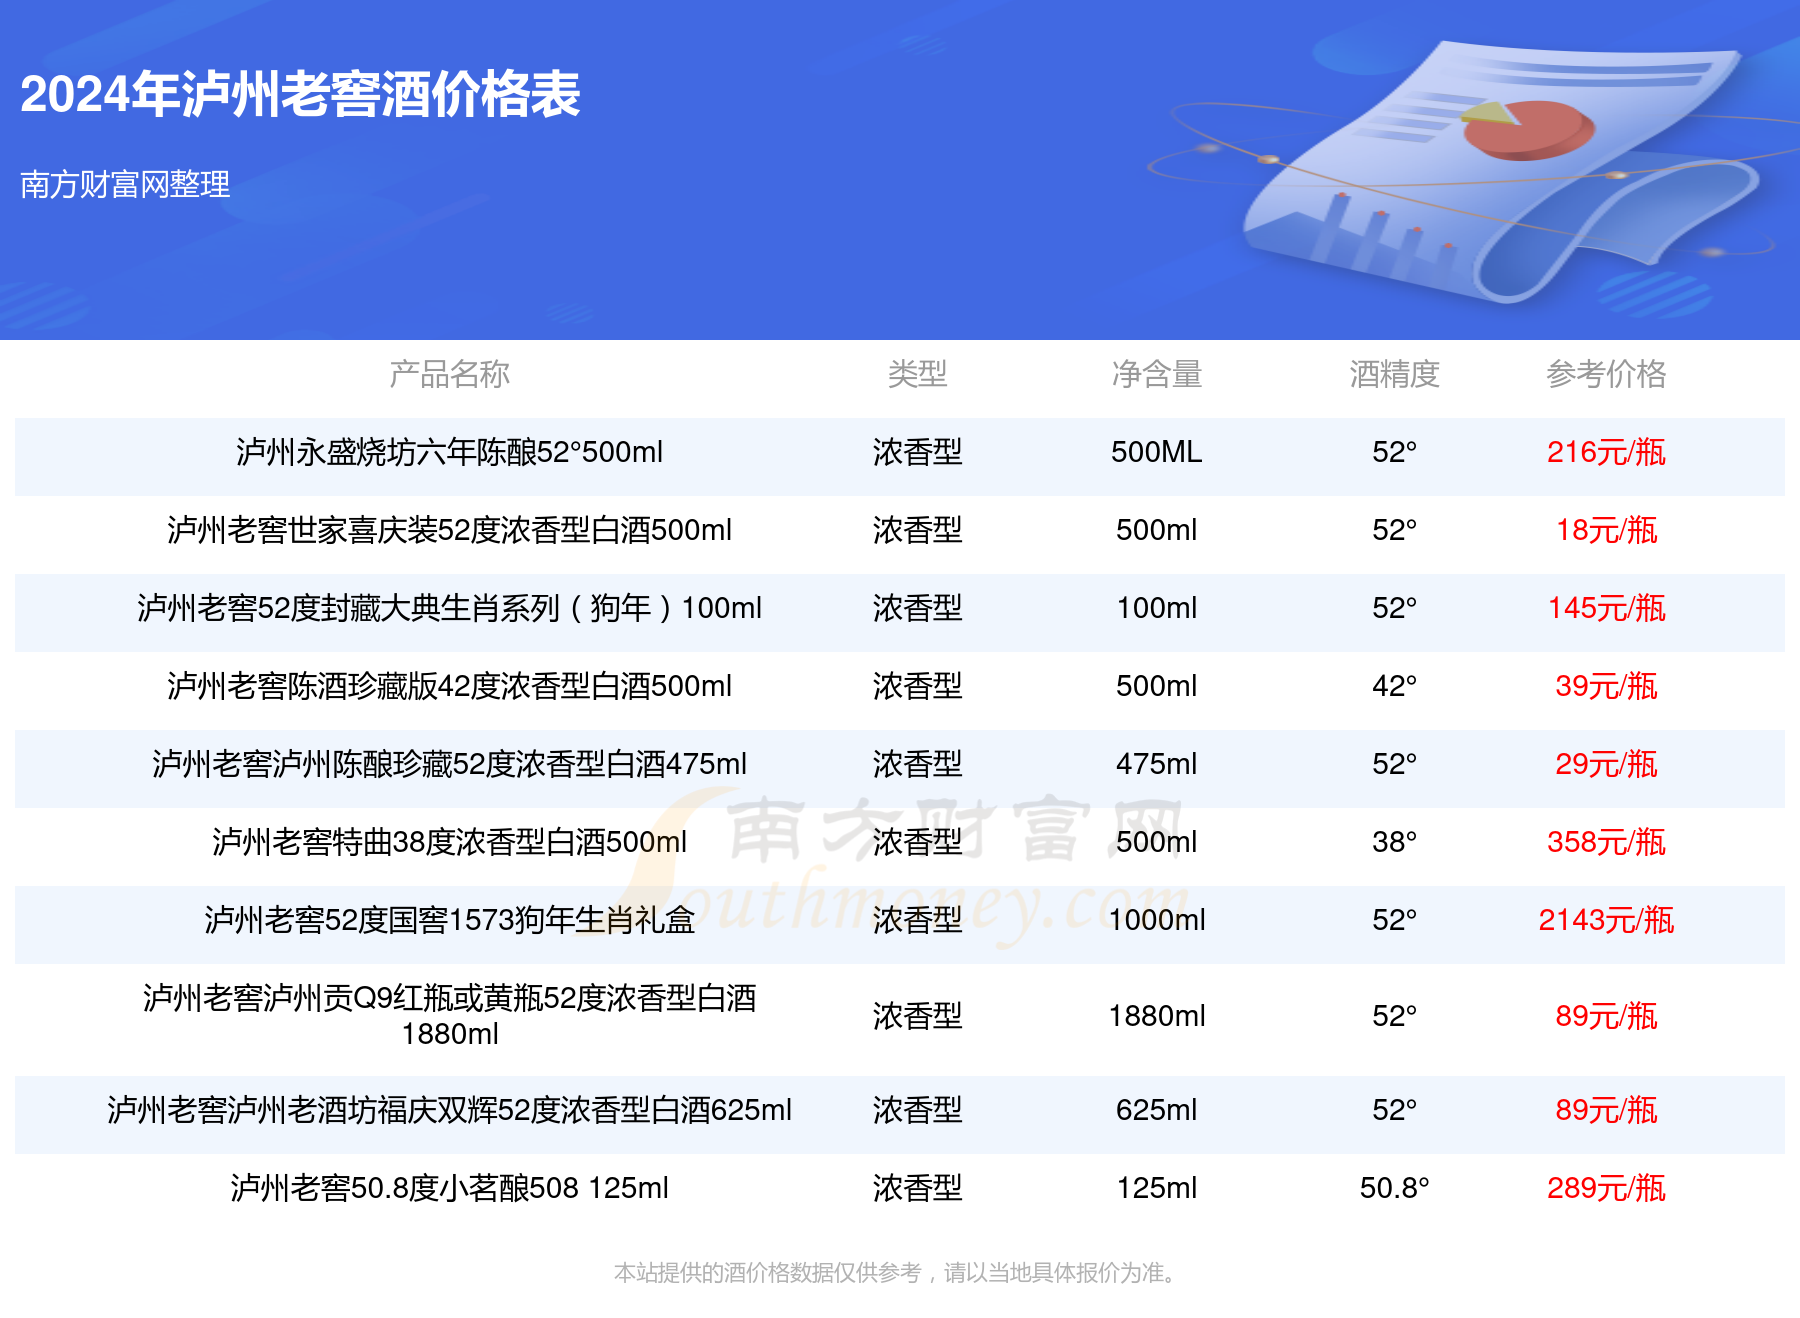Screen dimensions: 1800x1318
Task: Click the 216元/瓶 price
Action: [1606, 452]
